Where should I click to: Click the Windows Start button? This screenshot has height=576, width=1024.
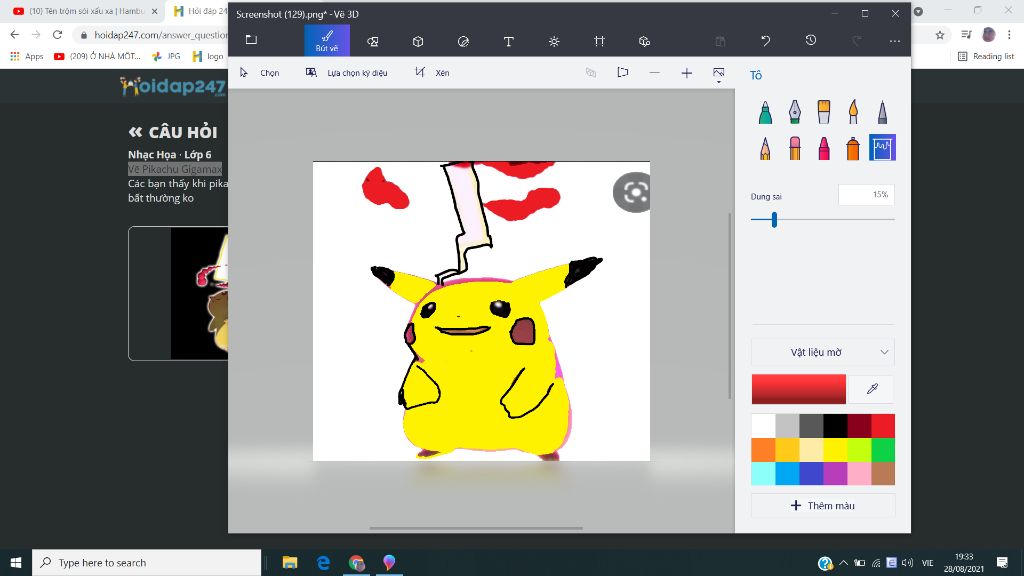click(x=16, y=562)
